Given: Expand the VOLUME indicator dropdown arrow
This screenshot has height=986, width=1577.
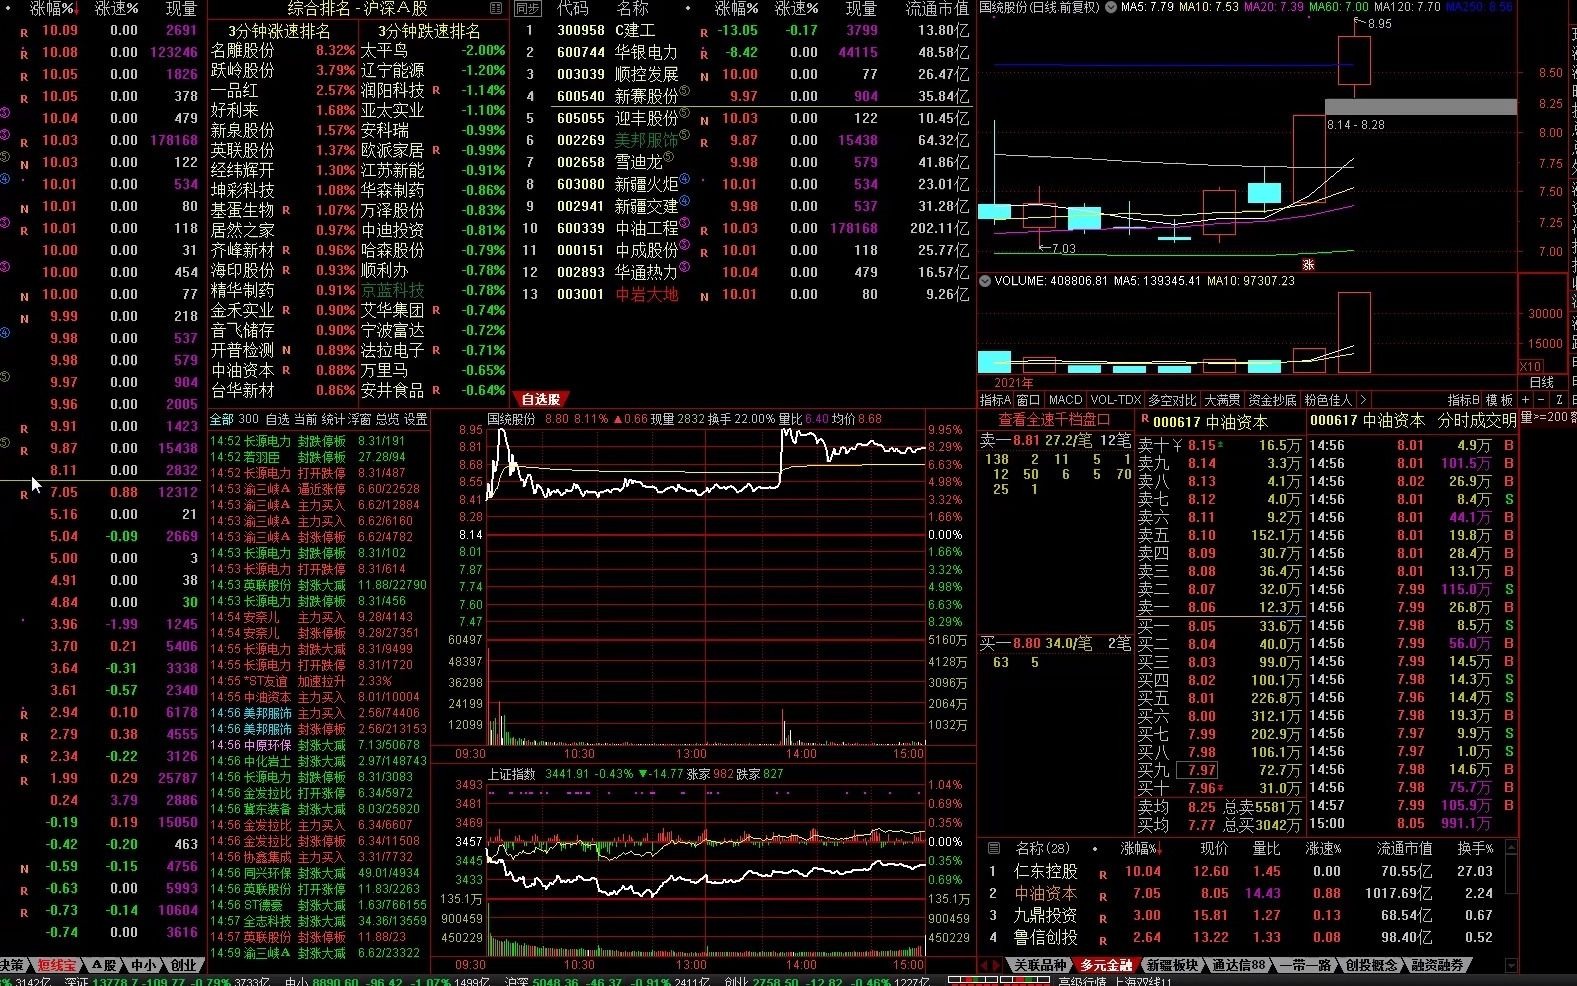Looking at the screenshot, I should [985, 281].
